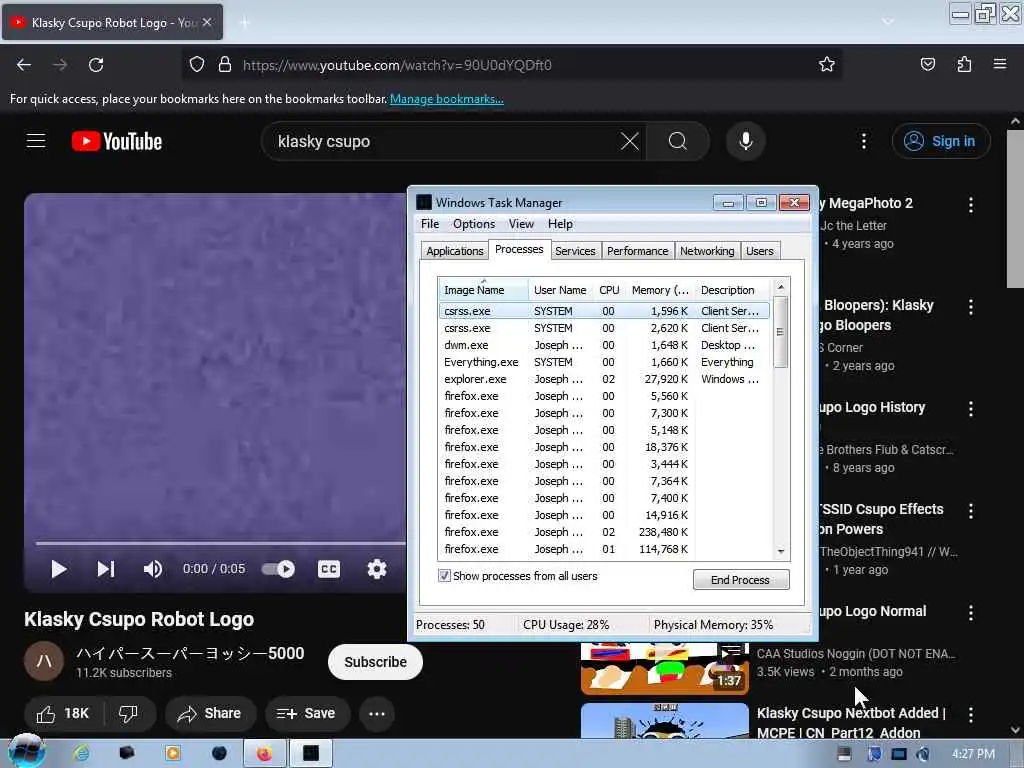The image size is (1024, 768).
Task: Click process list scroll up arrow
Action: [781, 287]
